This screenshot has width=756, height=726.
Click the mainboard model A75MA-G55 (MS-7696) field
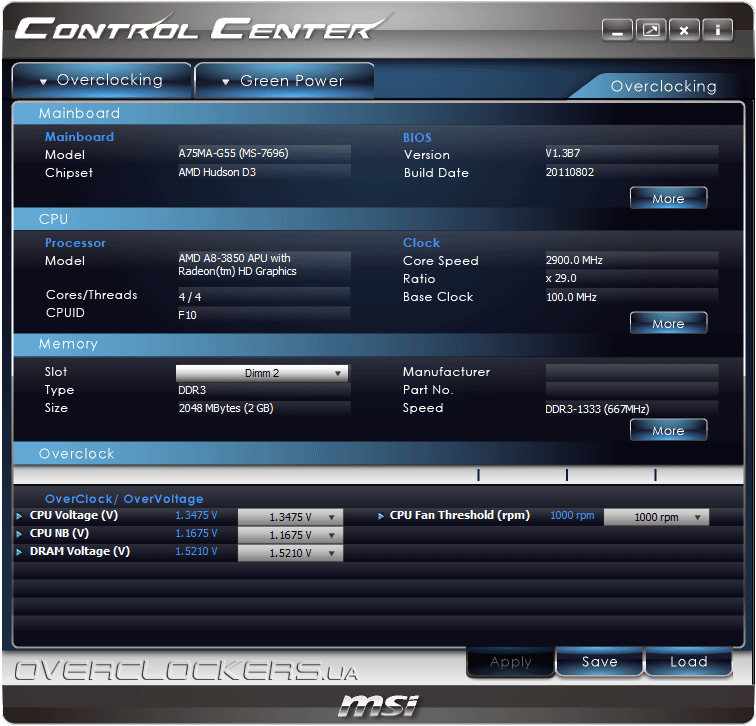click(x=264, y=153)
